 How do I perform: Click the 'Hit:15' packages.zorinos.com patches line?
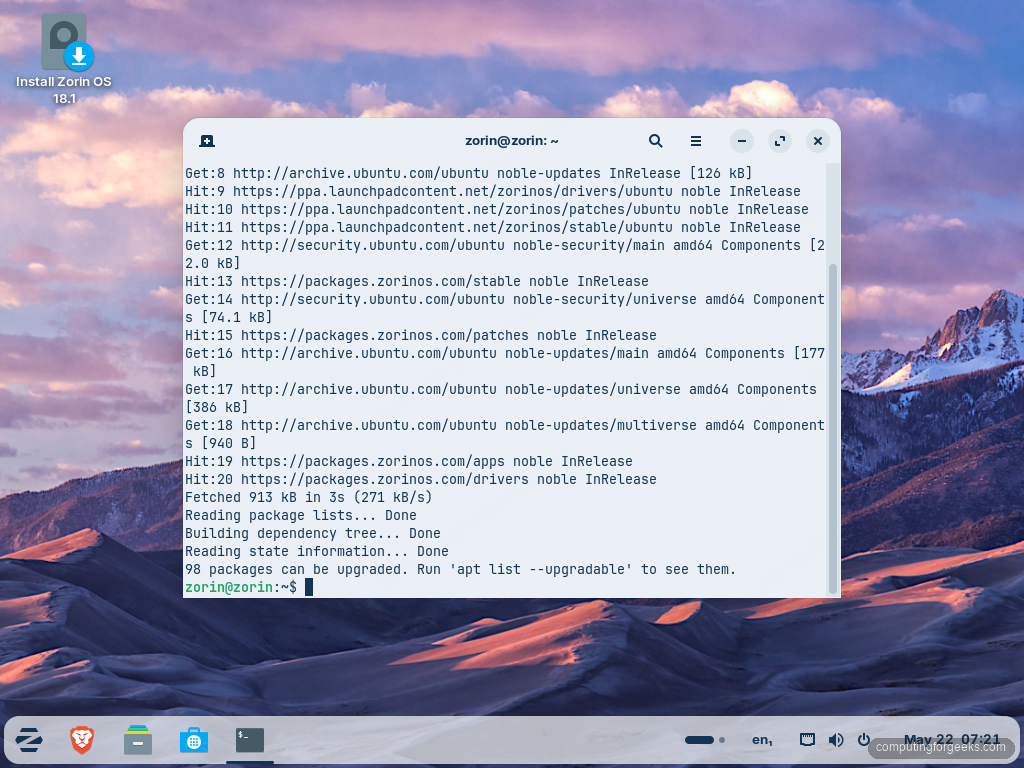[x=421, y=336]
